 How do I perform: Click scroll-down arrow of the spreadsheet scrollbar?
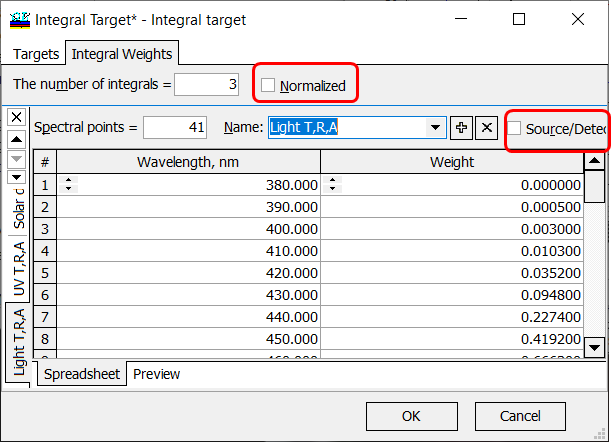pos(594,347)
